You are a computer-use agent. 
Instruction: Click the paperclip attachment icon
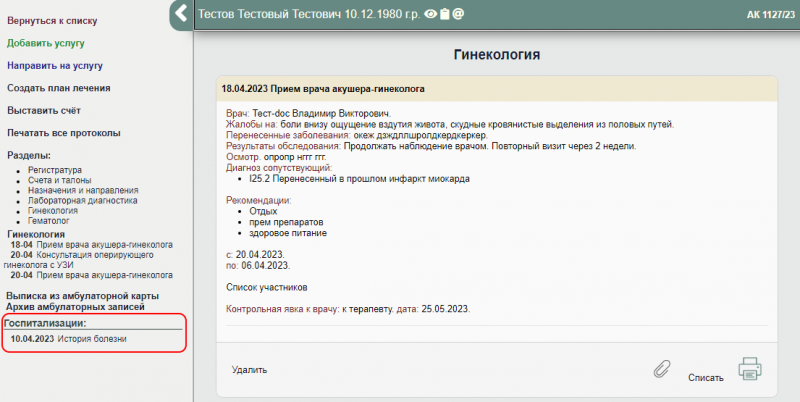coord(661,369)
